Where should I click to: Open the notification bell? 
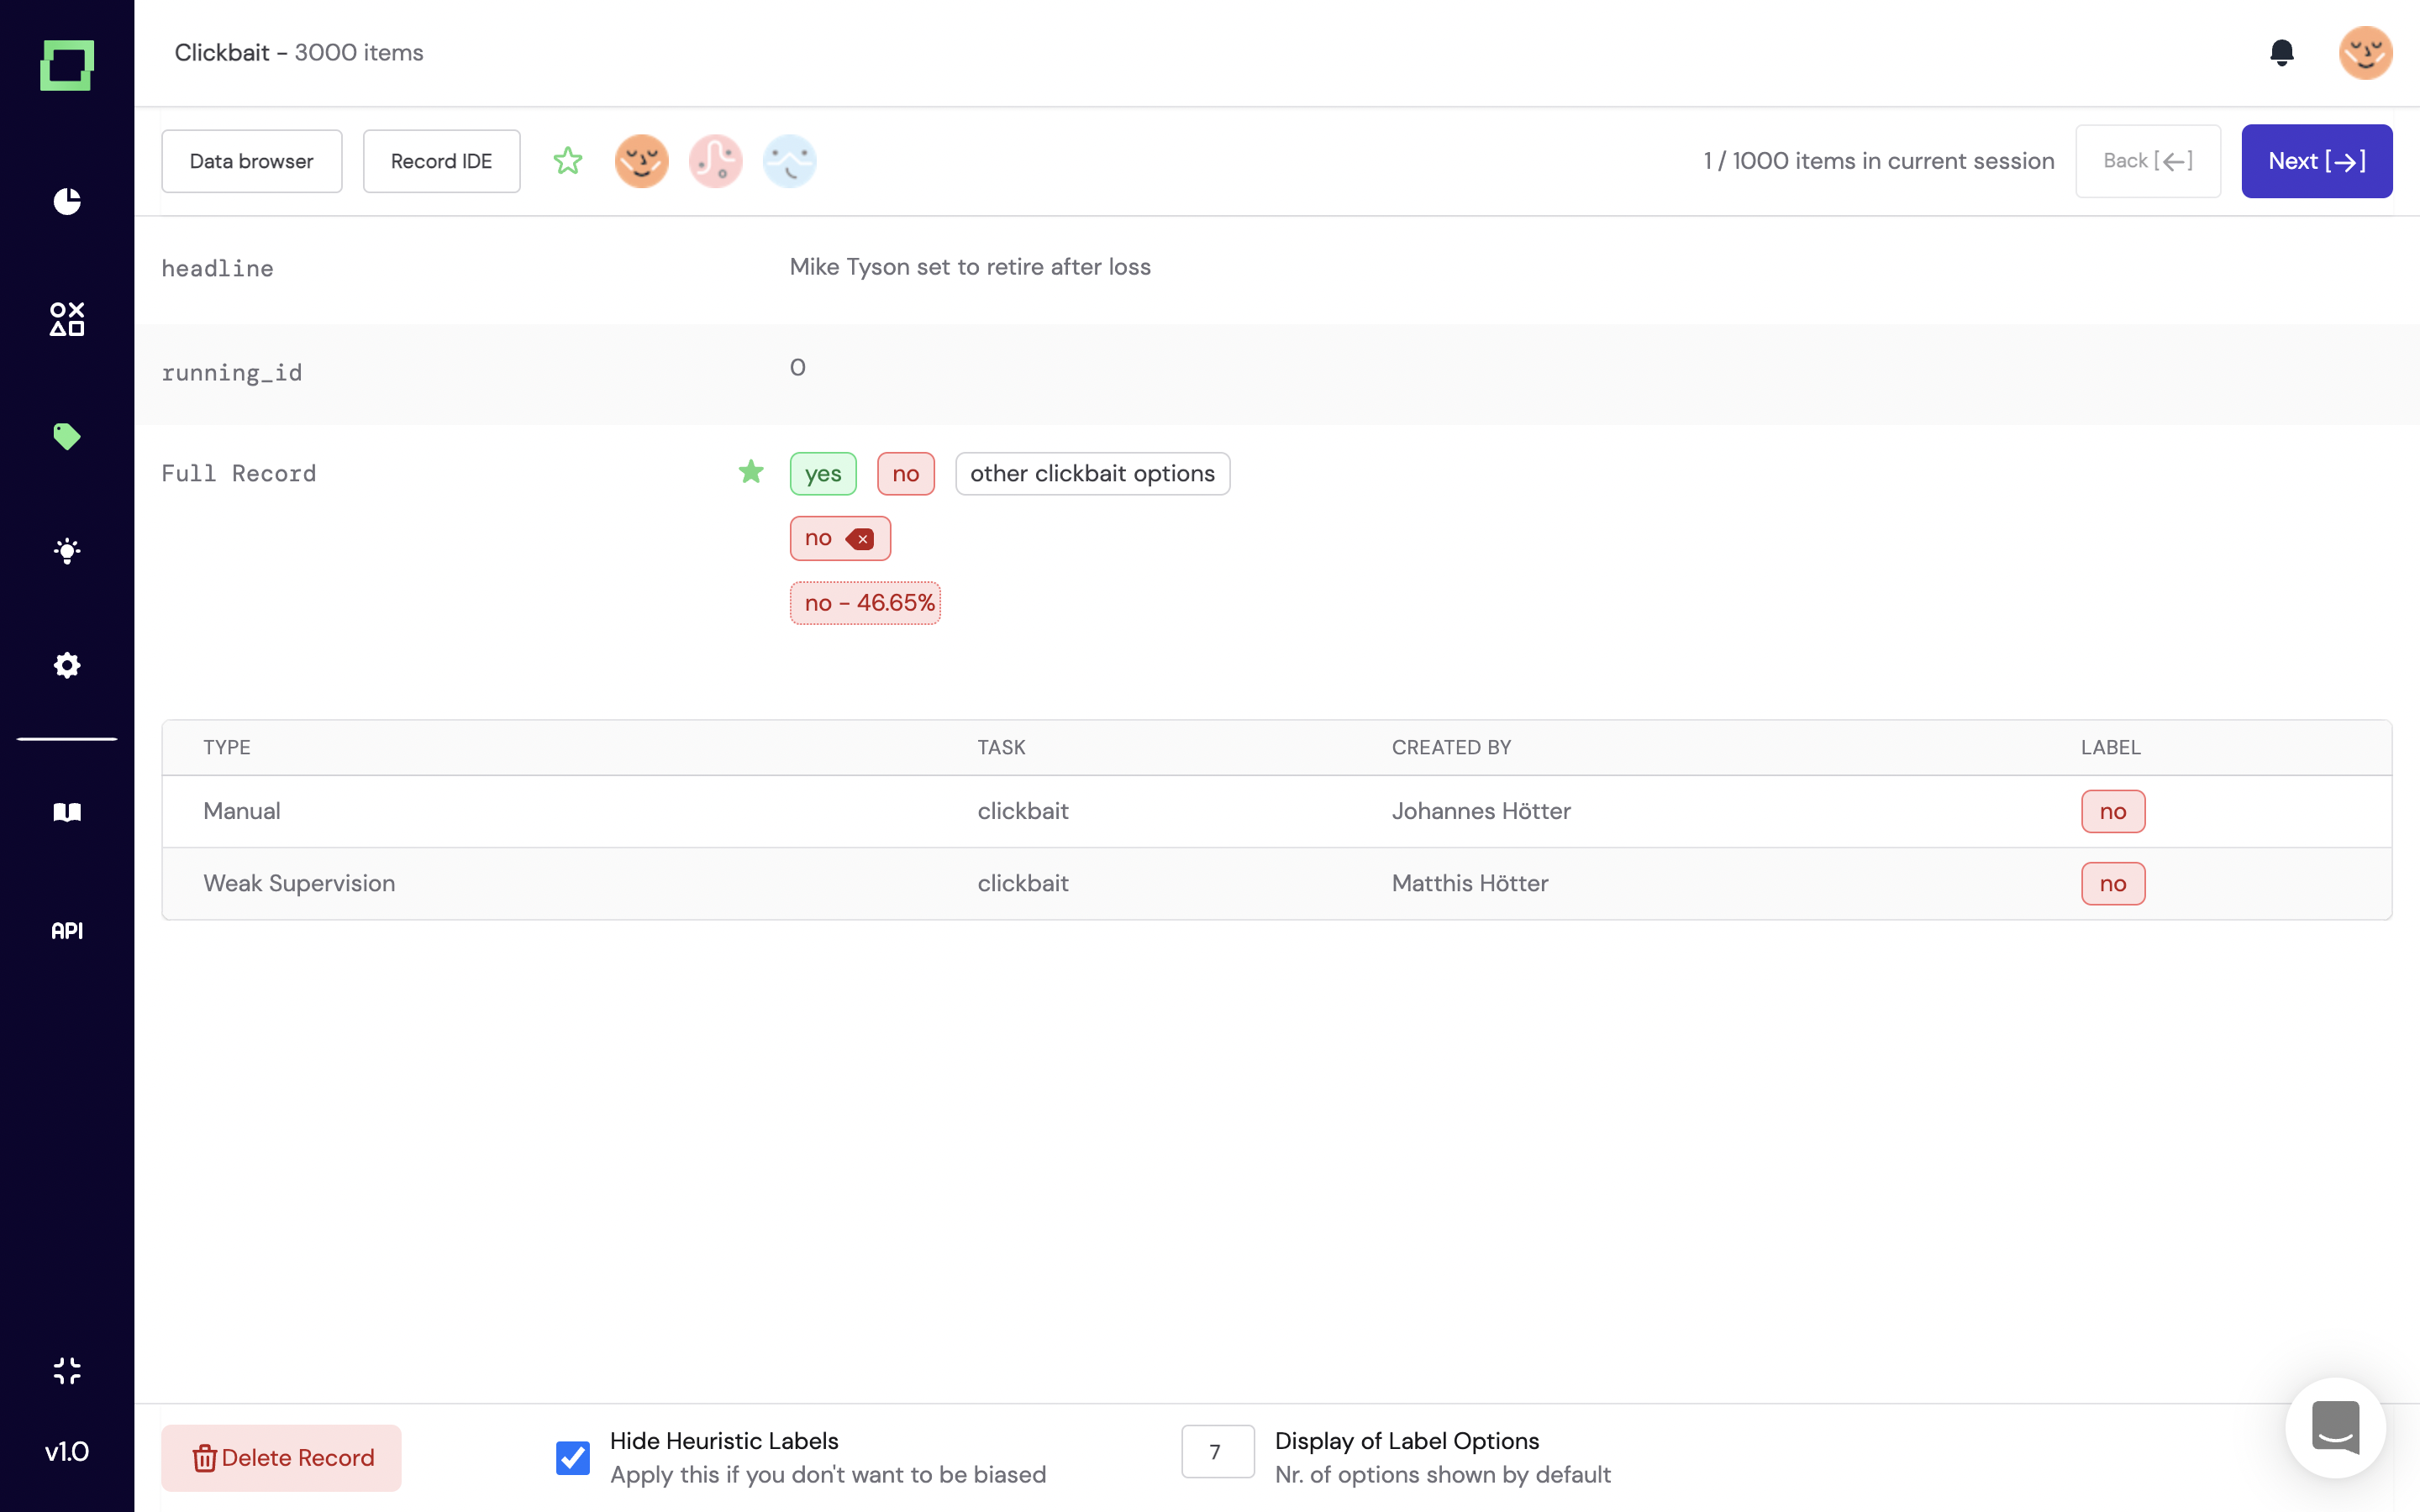point(2281,52)
